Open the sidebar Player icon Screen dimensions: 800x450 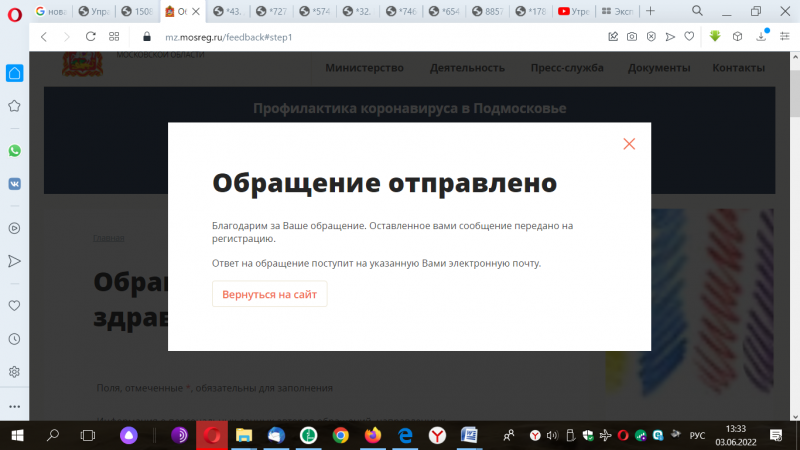pyautogui.click(x=15, y=227)
